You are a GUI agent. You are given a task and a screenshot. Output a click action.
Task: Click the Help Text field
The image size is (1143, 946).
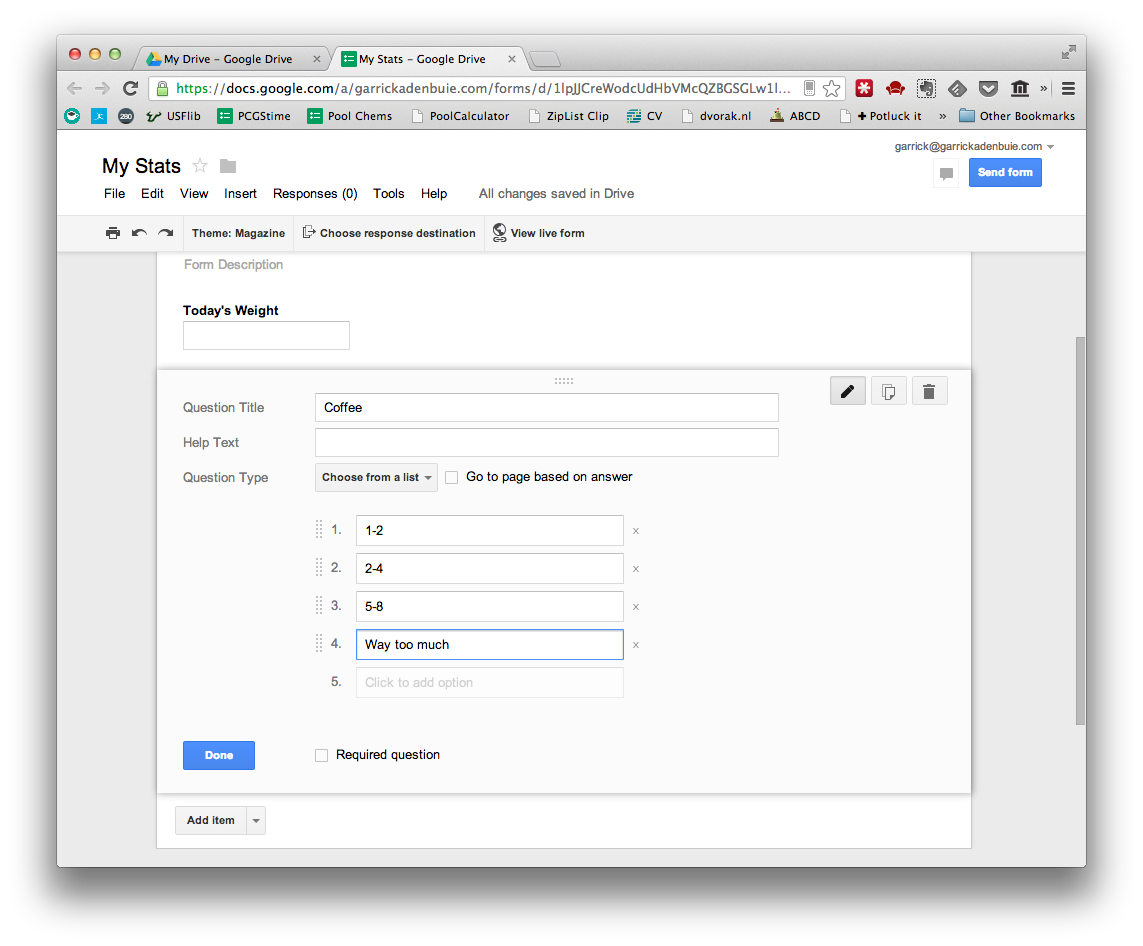[547, 442]
